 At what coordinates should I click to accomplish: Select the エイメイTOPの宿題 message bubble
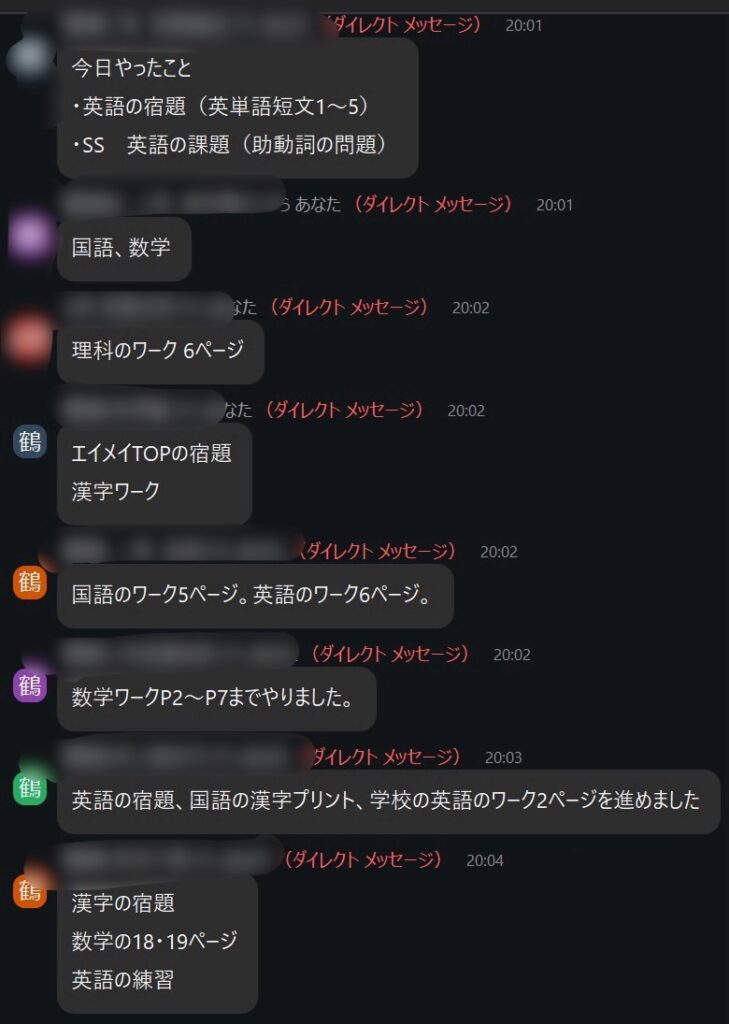[x=155, y=473]
